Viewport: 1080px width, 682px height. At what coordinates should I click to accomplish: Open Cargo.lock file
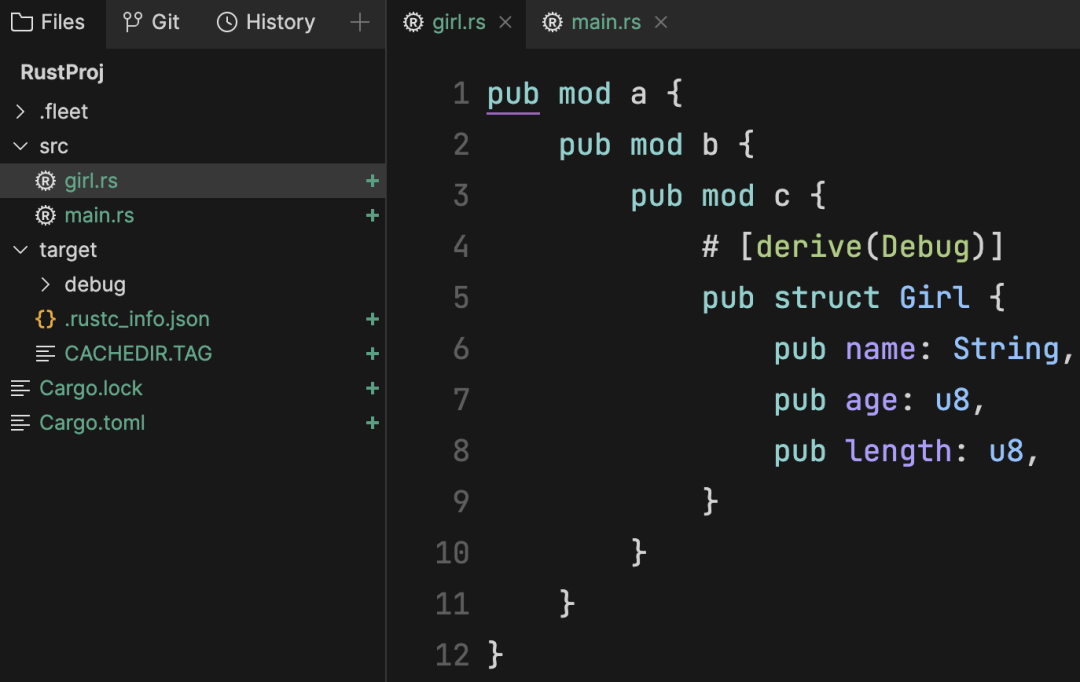[193, 389]
